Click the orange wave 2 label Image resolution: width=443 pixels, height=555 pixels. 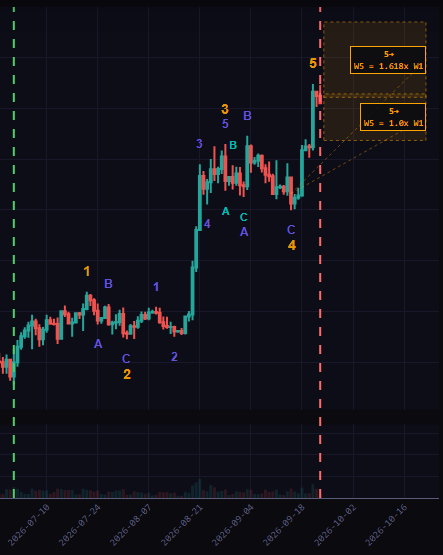coord(127,374)
